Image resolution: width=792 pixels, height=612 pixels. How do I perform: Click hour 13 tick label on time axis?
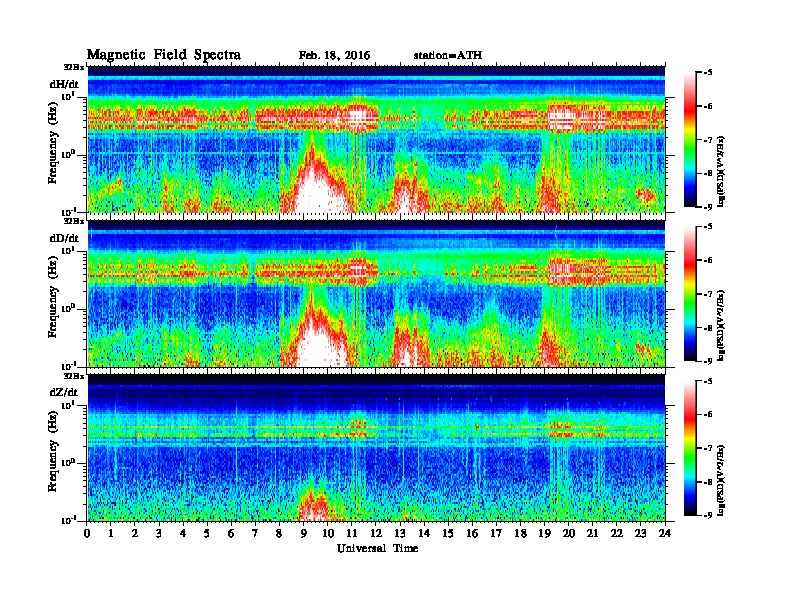[x=400, y=533]
